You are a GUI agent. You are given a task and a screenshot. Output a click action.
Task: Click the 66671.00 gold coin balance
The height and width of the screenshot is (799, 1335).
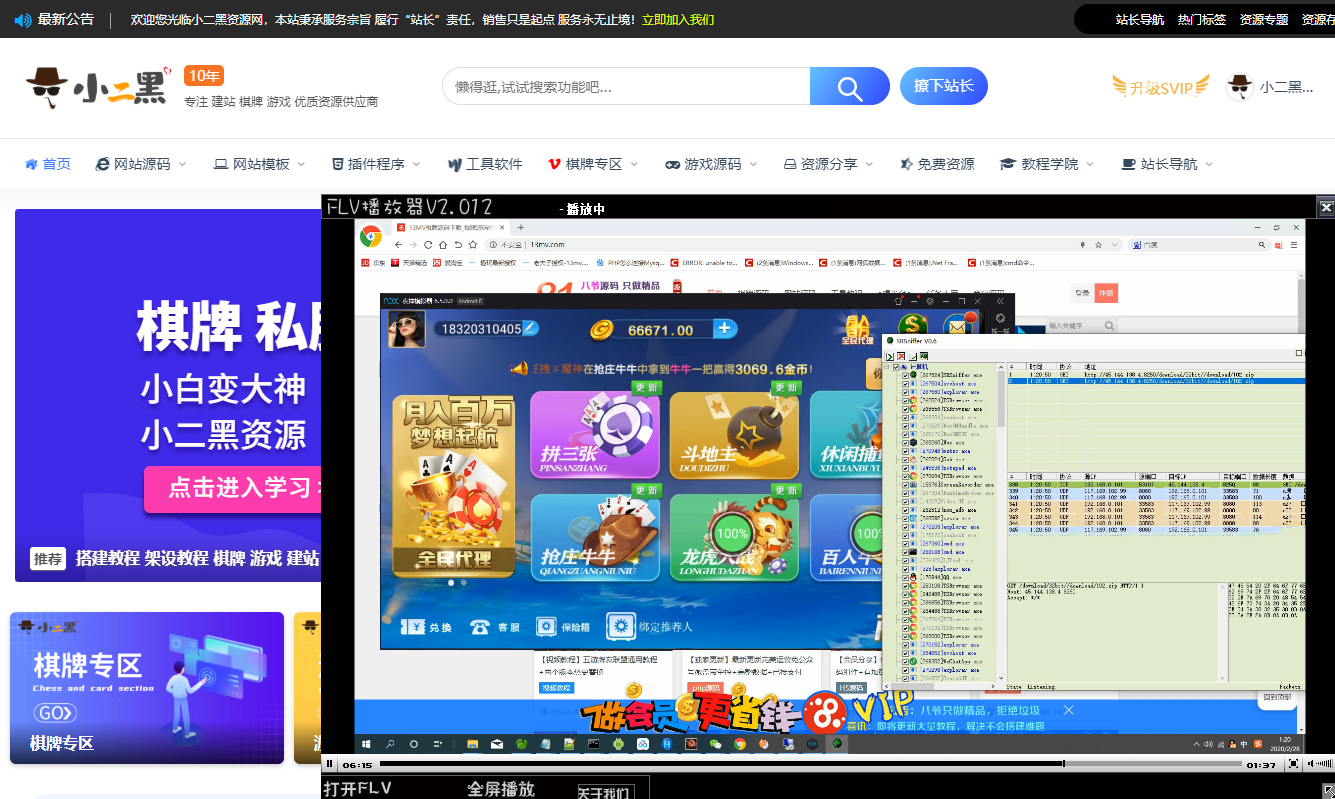click(x=660, y=329)
